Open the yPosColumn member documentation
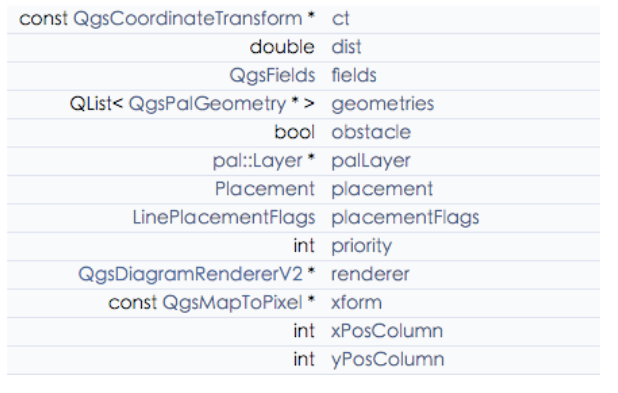 388,359
